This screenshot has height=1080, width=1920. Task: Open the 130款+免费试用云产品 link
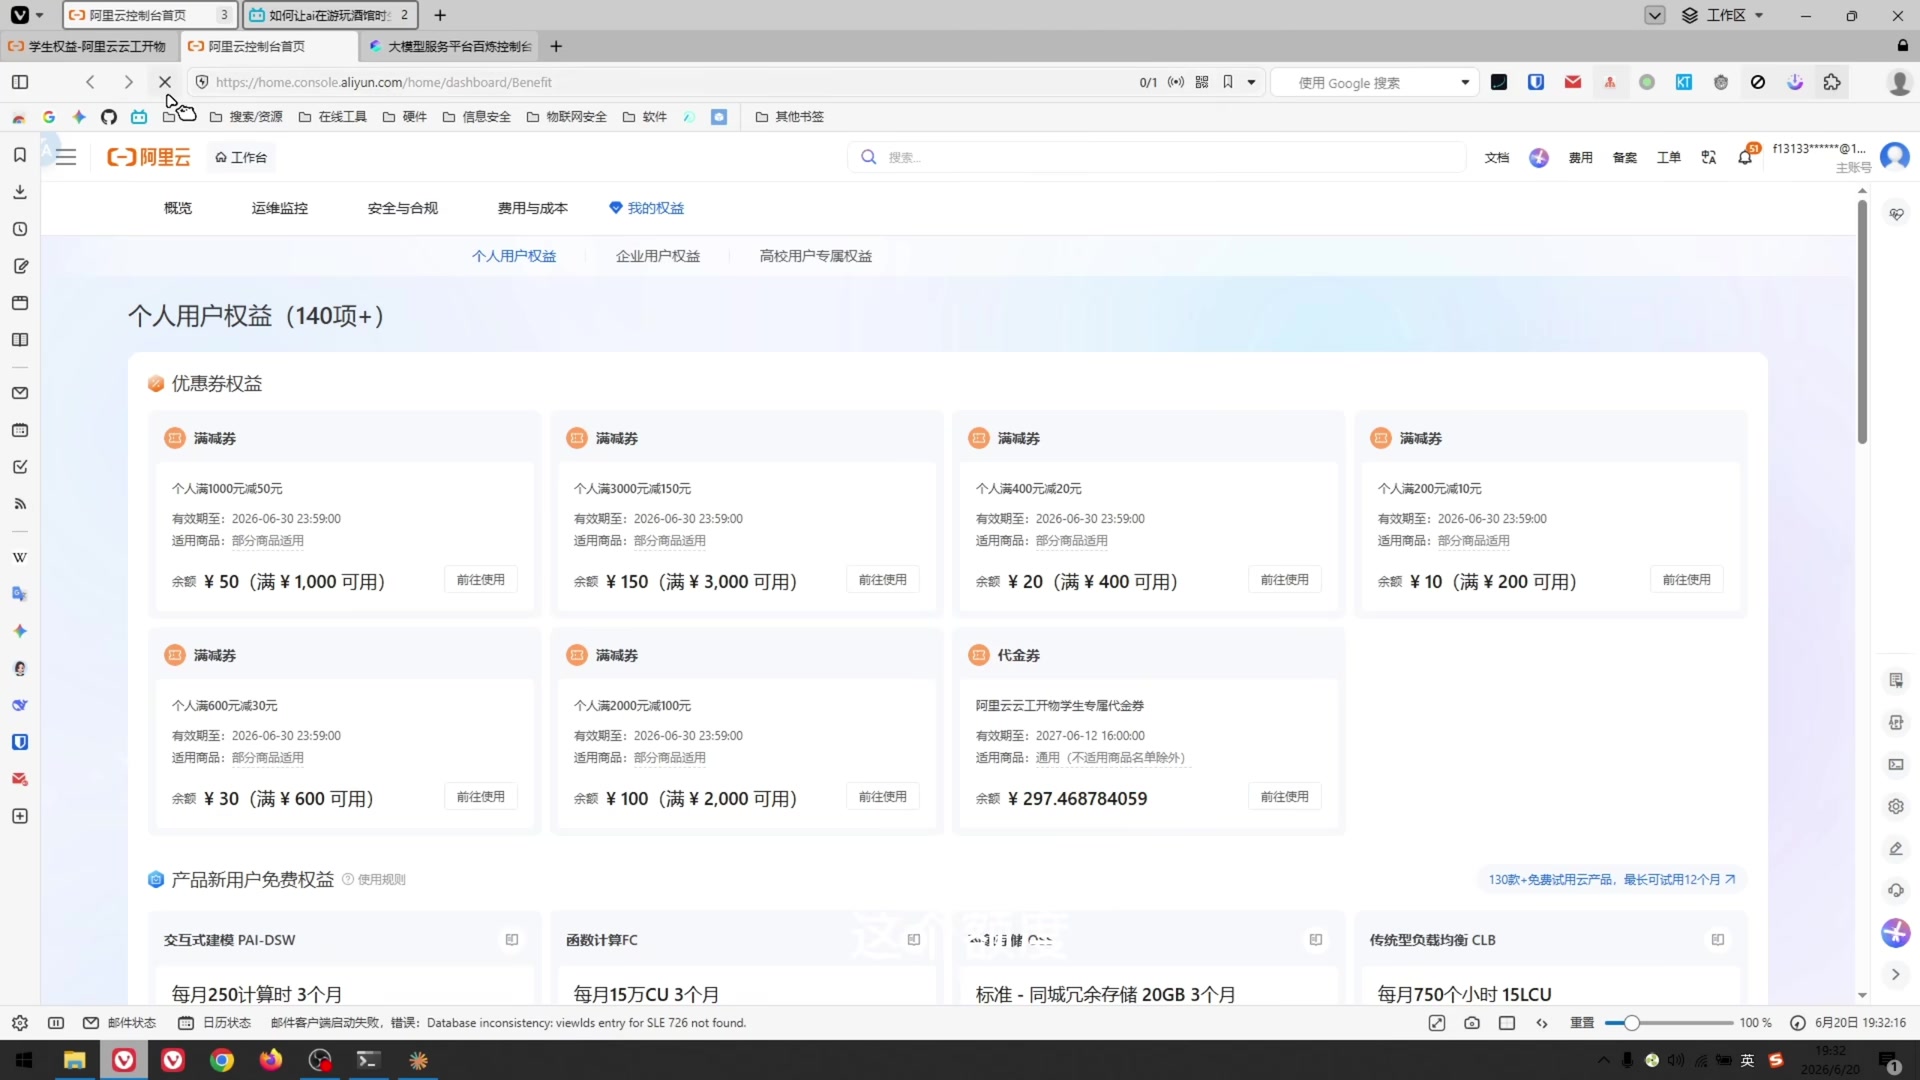tap(1612, 880)
